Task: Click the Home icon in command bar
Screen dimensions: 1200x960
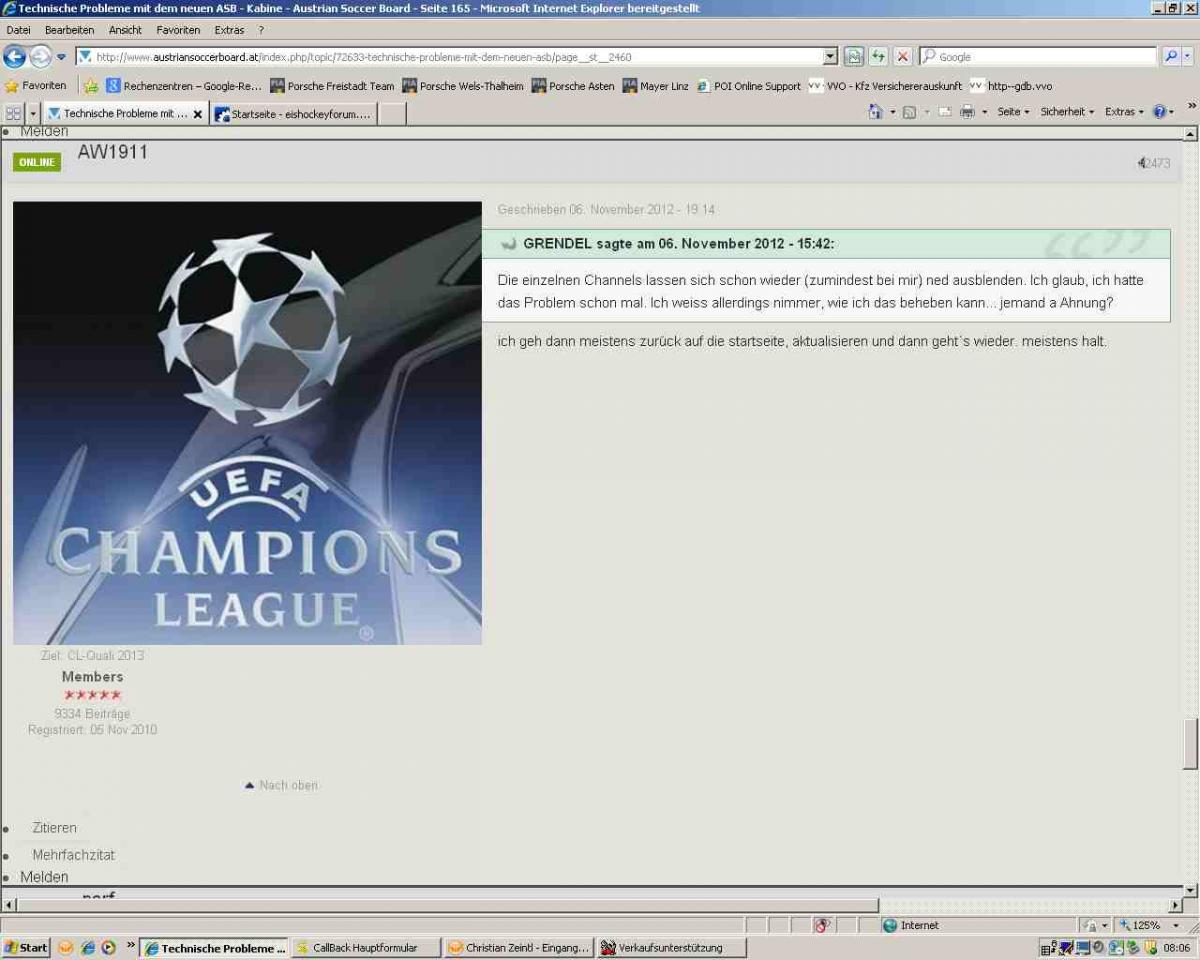Action: click(x=876, y=112)
